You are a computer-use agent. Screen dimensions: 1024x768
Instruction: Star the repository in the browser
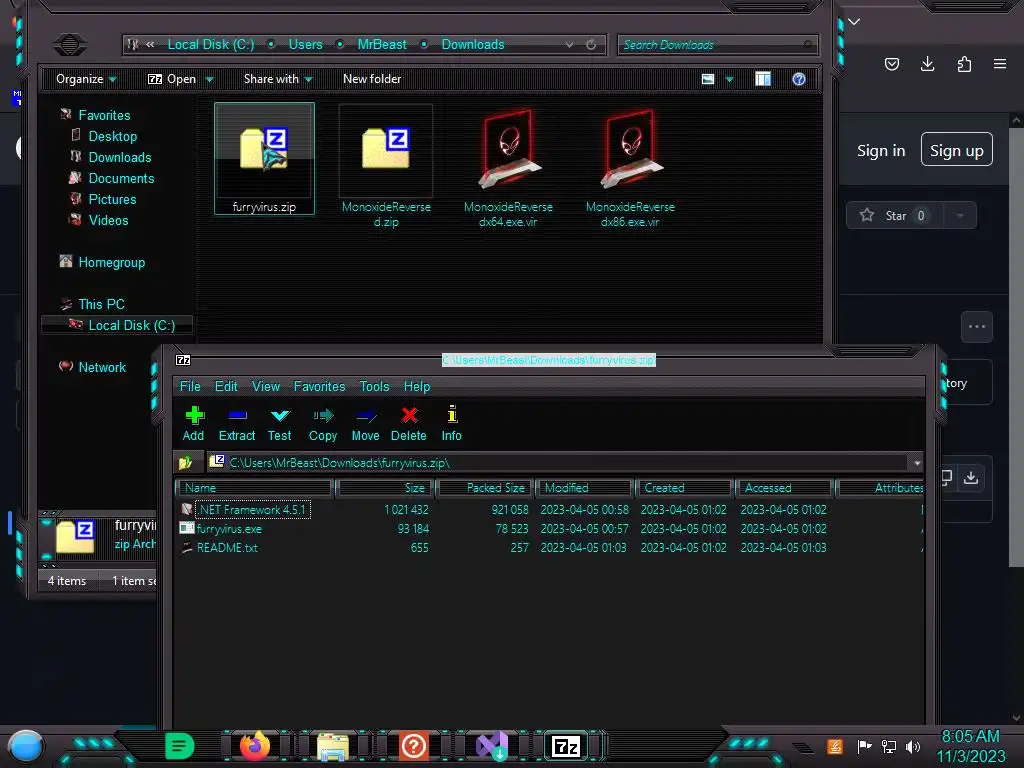coord(895,216)
